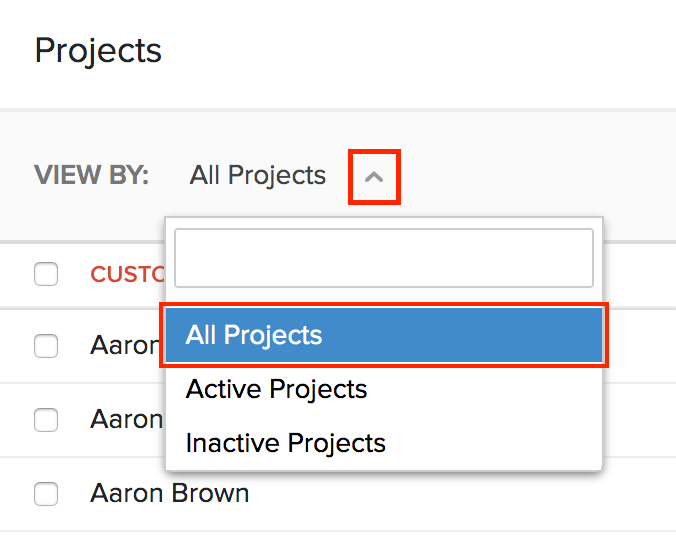The image size is (676, 536).
Task: Sort by the red customer column header
Action: pos(127,274)
